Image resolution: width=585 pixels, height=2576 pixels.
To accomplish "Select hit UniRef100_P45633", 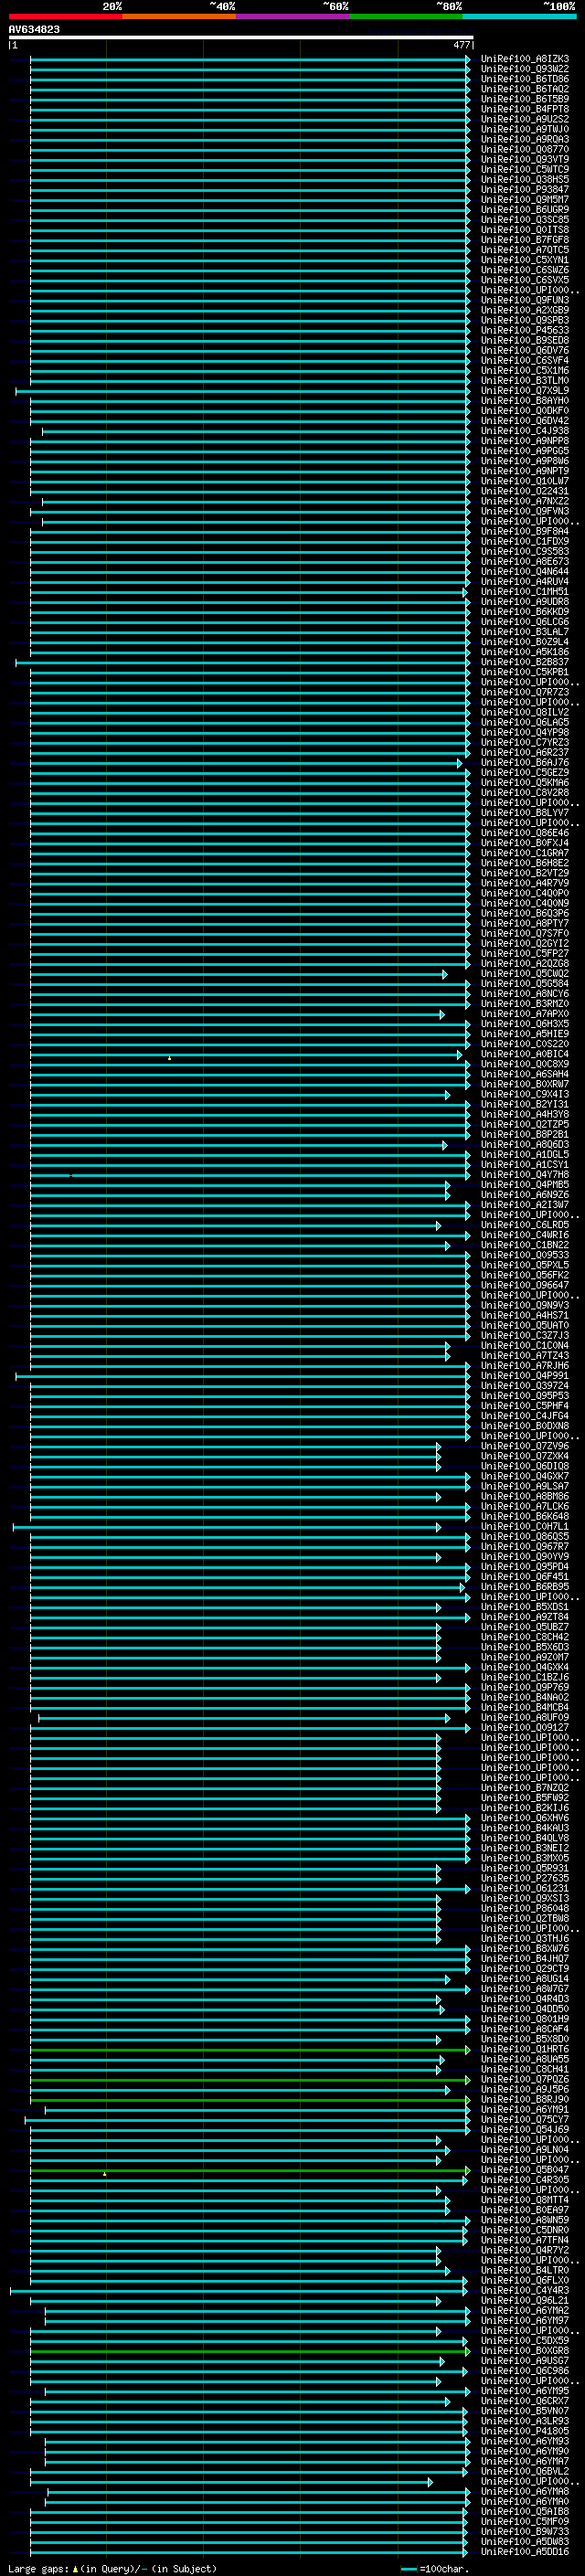I will click(524, 330).
